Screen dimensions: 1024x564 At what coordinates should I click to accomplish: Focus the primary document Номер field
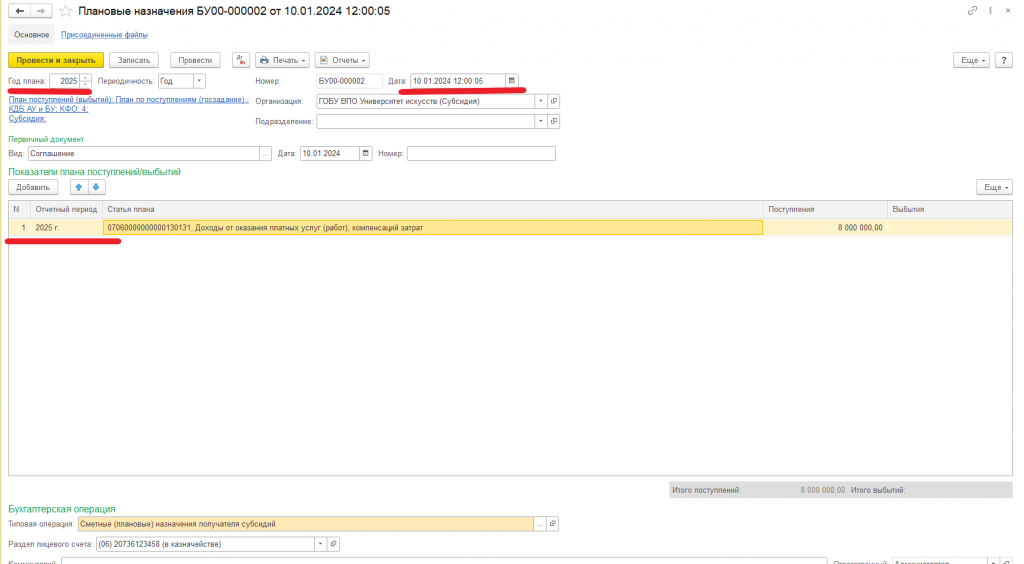tap(481, 153)
